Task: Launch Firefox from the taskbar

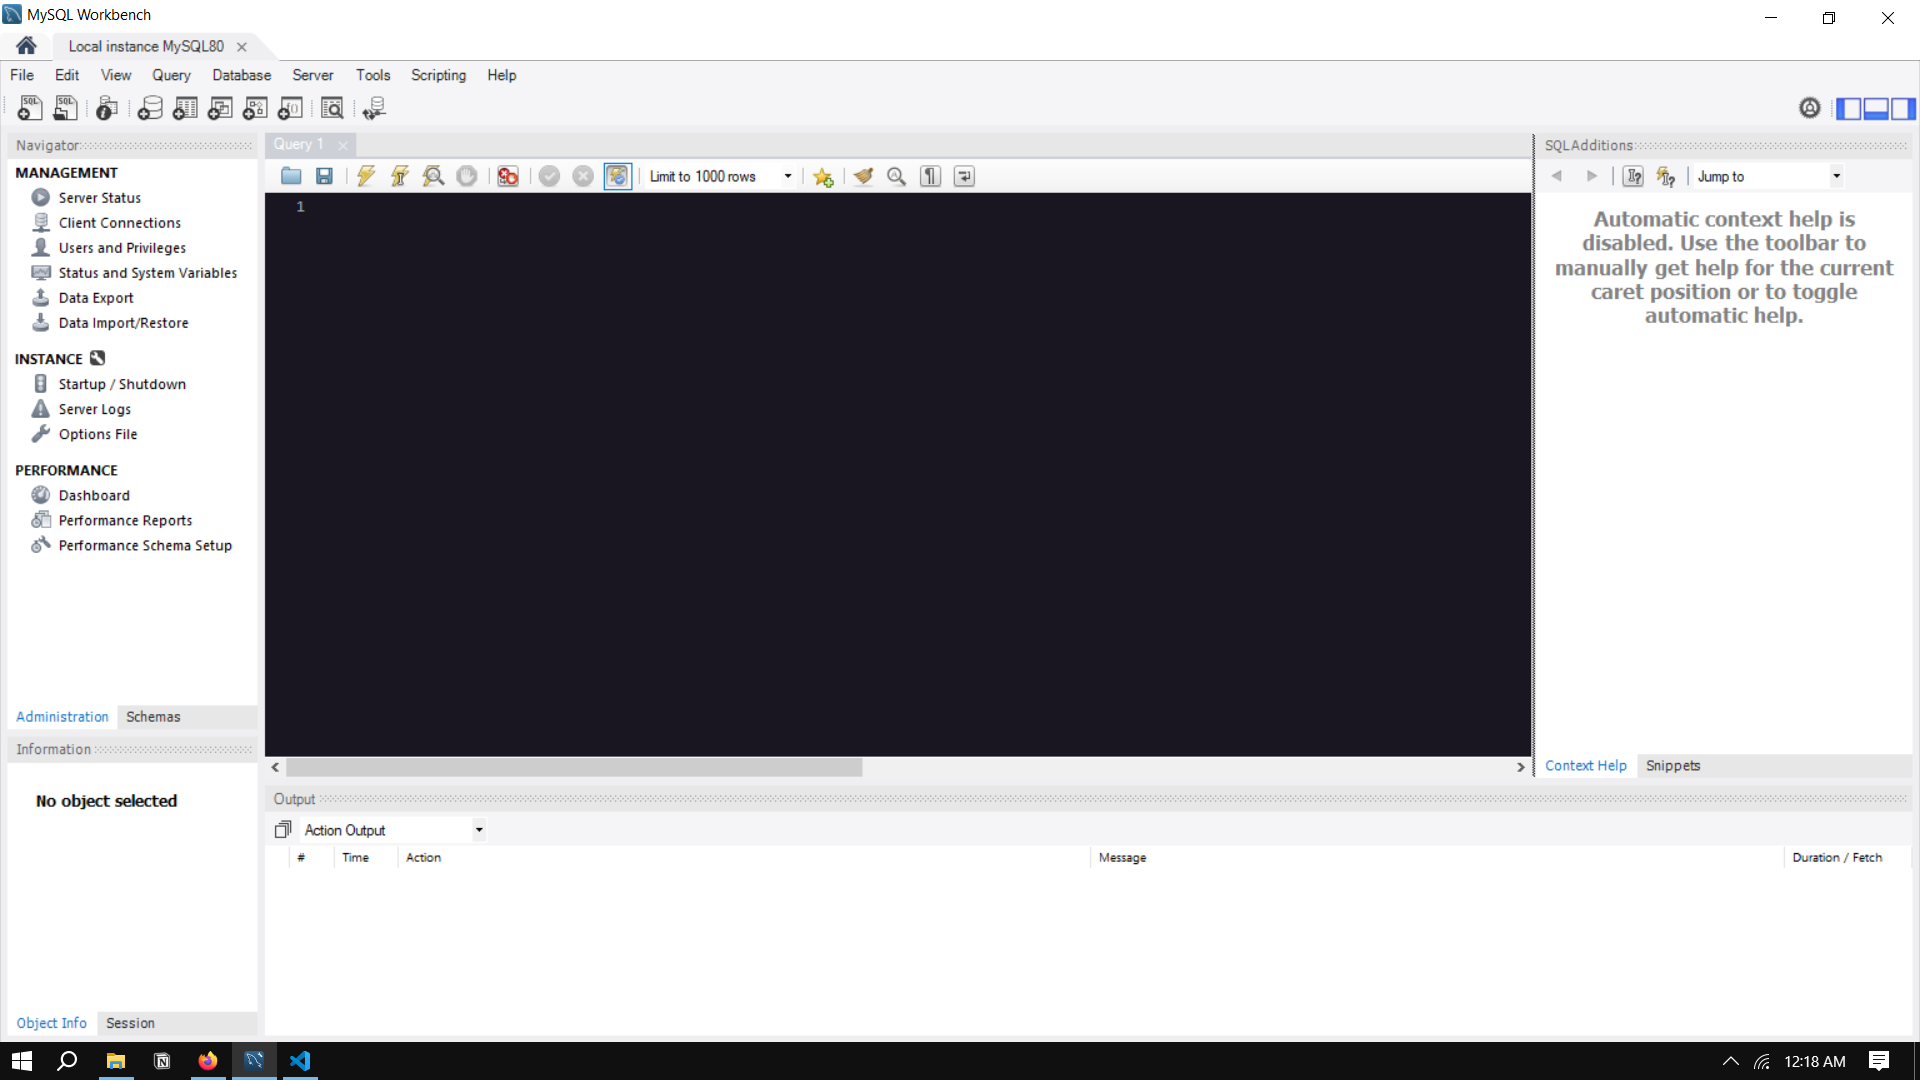Action: (x=207, y=1061)
